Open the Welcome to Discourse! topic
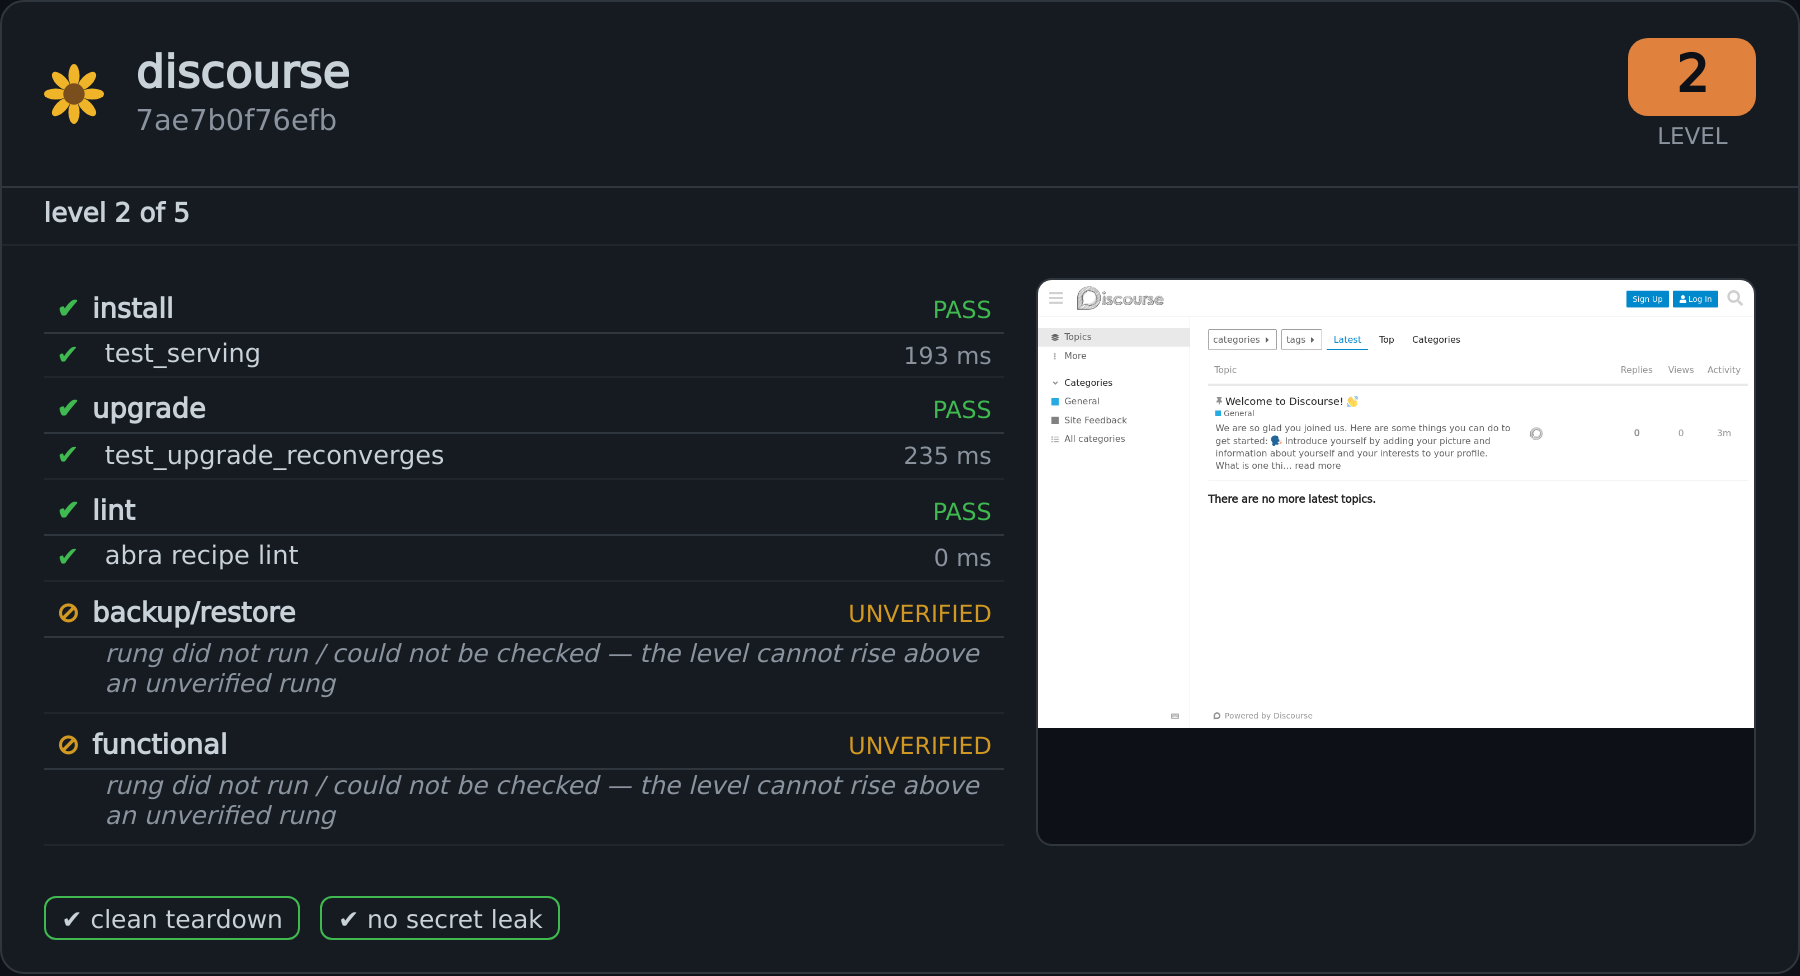The width and height of the screenshot is (1800, 976). [x=1284, y=402]
